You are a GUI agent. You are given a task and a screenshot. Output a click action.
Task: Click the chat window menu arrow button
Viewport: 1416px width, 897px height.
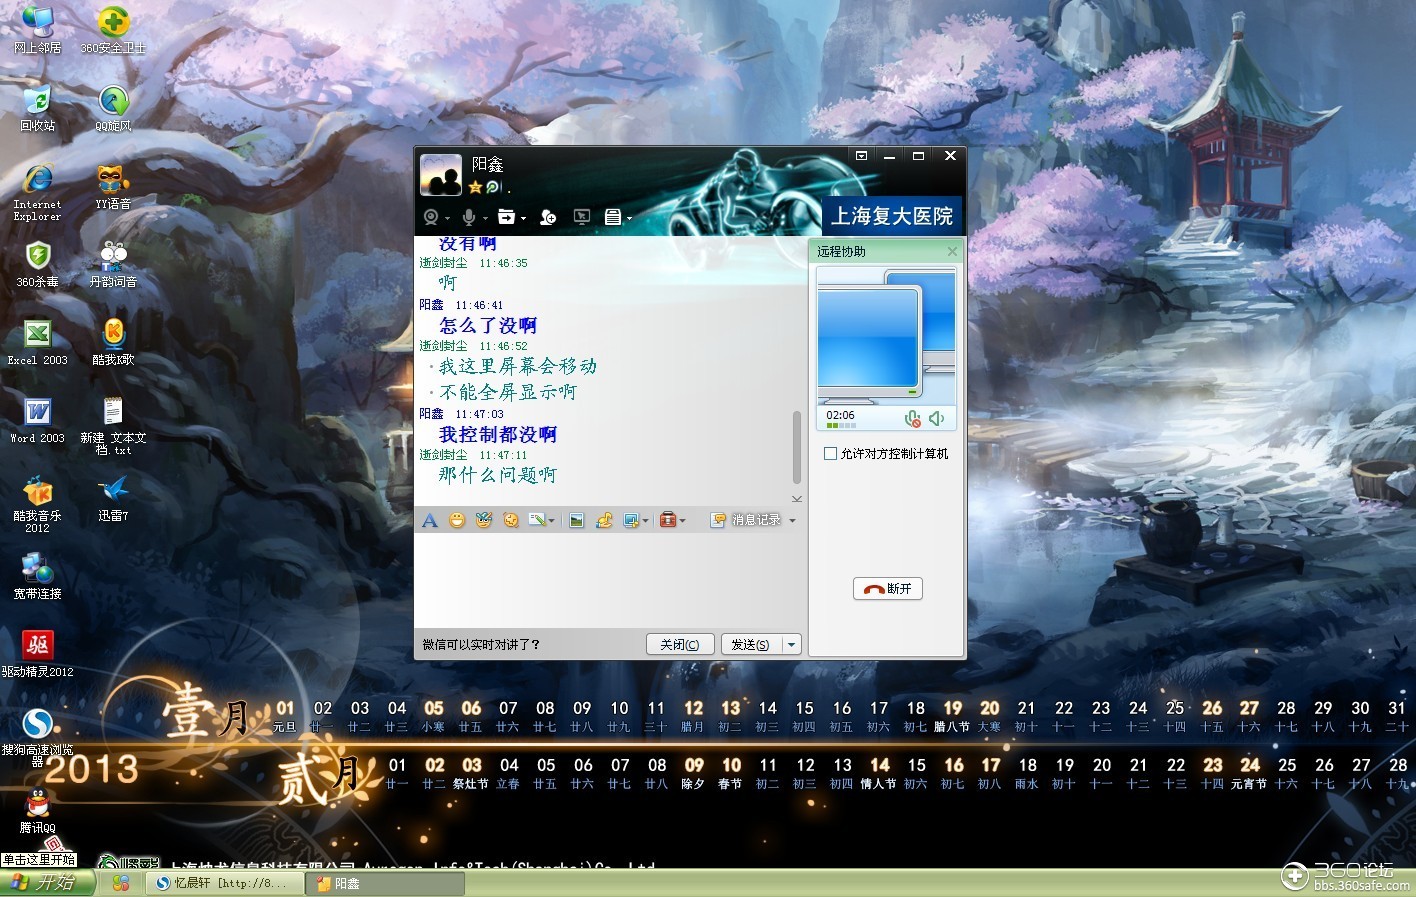861,156
